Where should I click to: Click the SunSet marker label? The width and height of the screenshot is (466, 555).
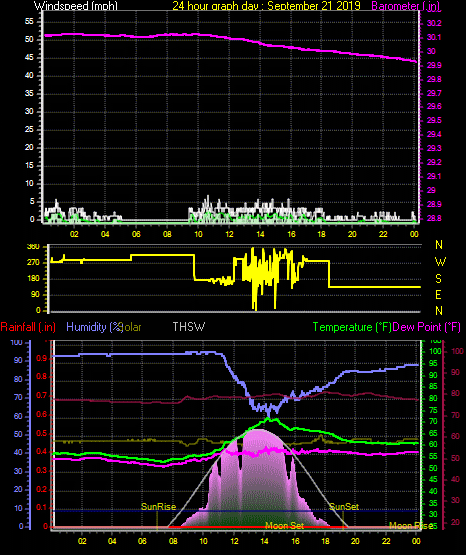coord(344,507)
